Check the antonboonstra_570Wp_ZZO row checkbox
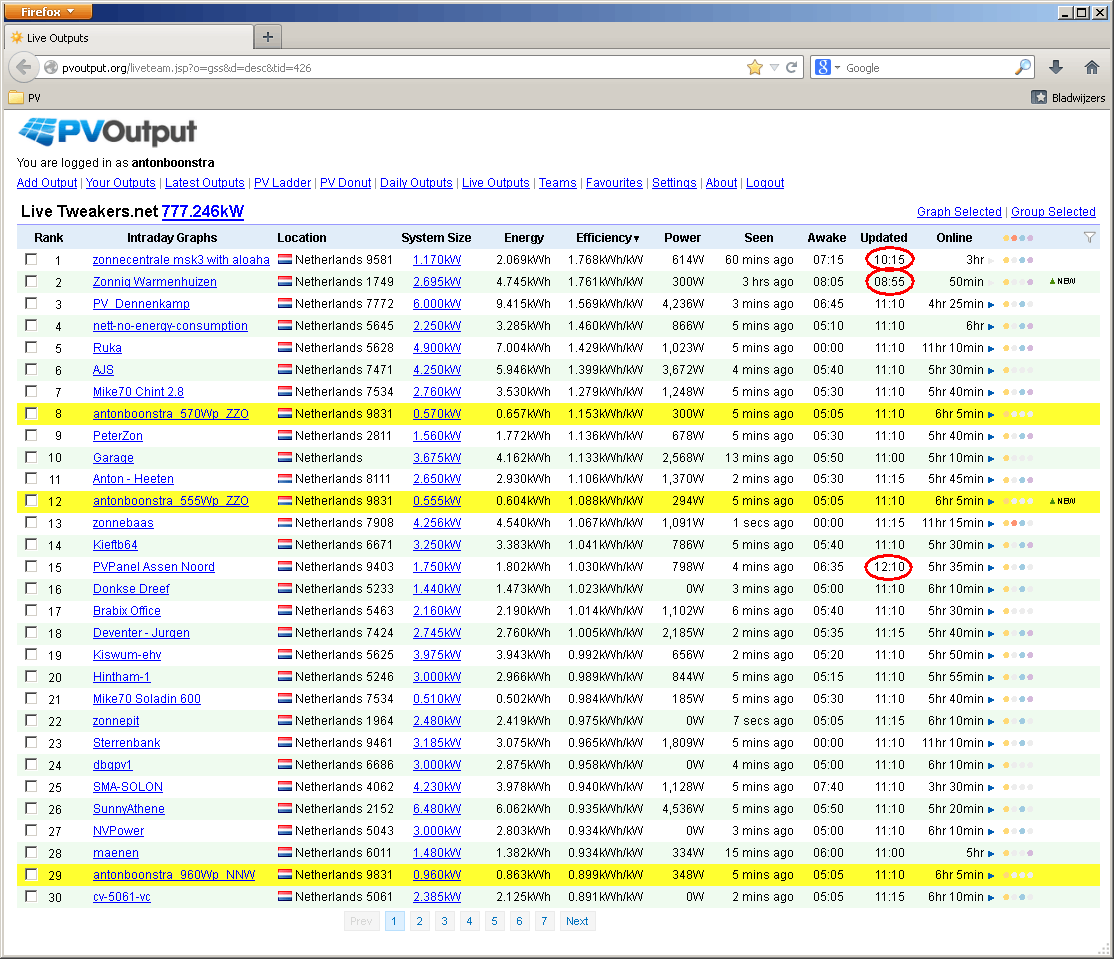The width and height of the screenshot is (1114, 959). 31,413
